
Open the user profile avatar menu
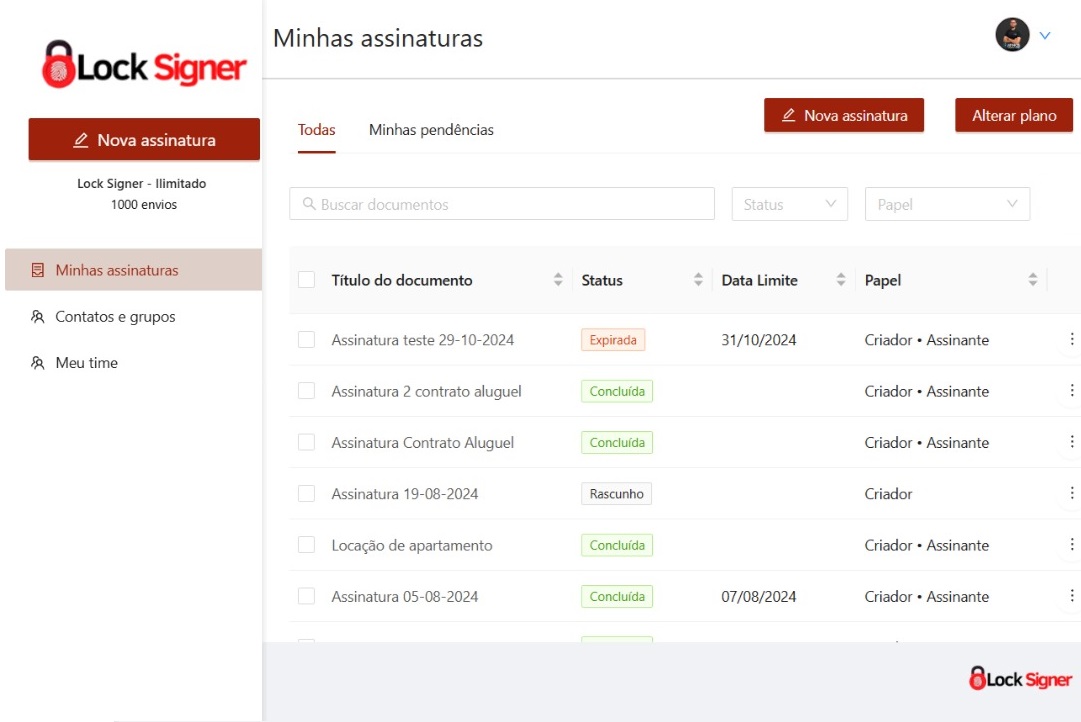tap(1012, 35)
